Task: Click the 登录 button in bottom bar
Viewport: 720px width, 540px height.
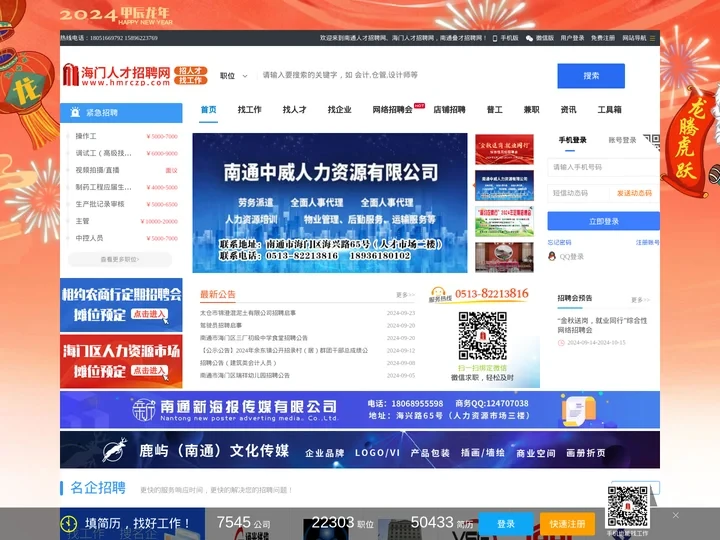Action: click(x=506, y=524)
